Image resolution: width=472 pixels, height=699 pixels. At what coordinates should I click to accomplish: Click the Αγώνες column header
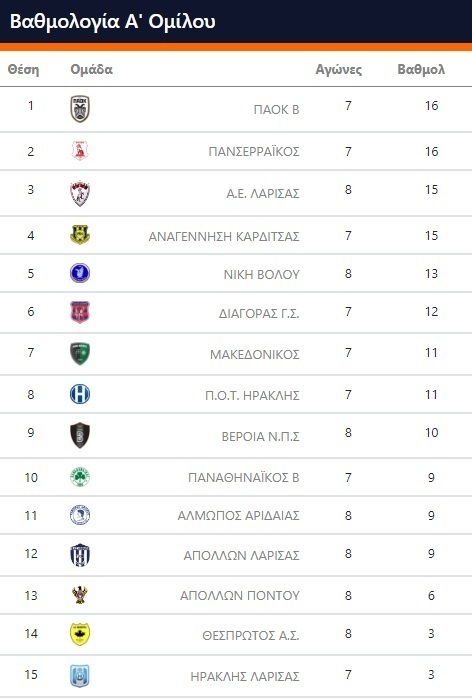[339, 70]
